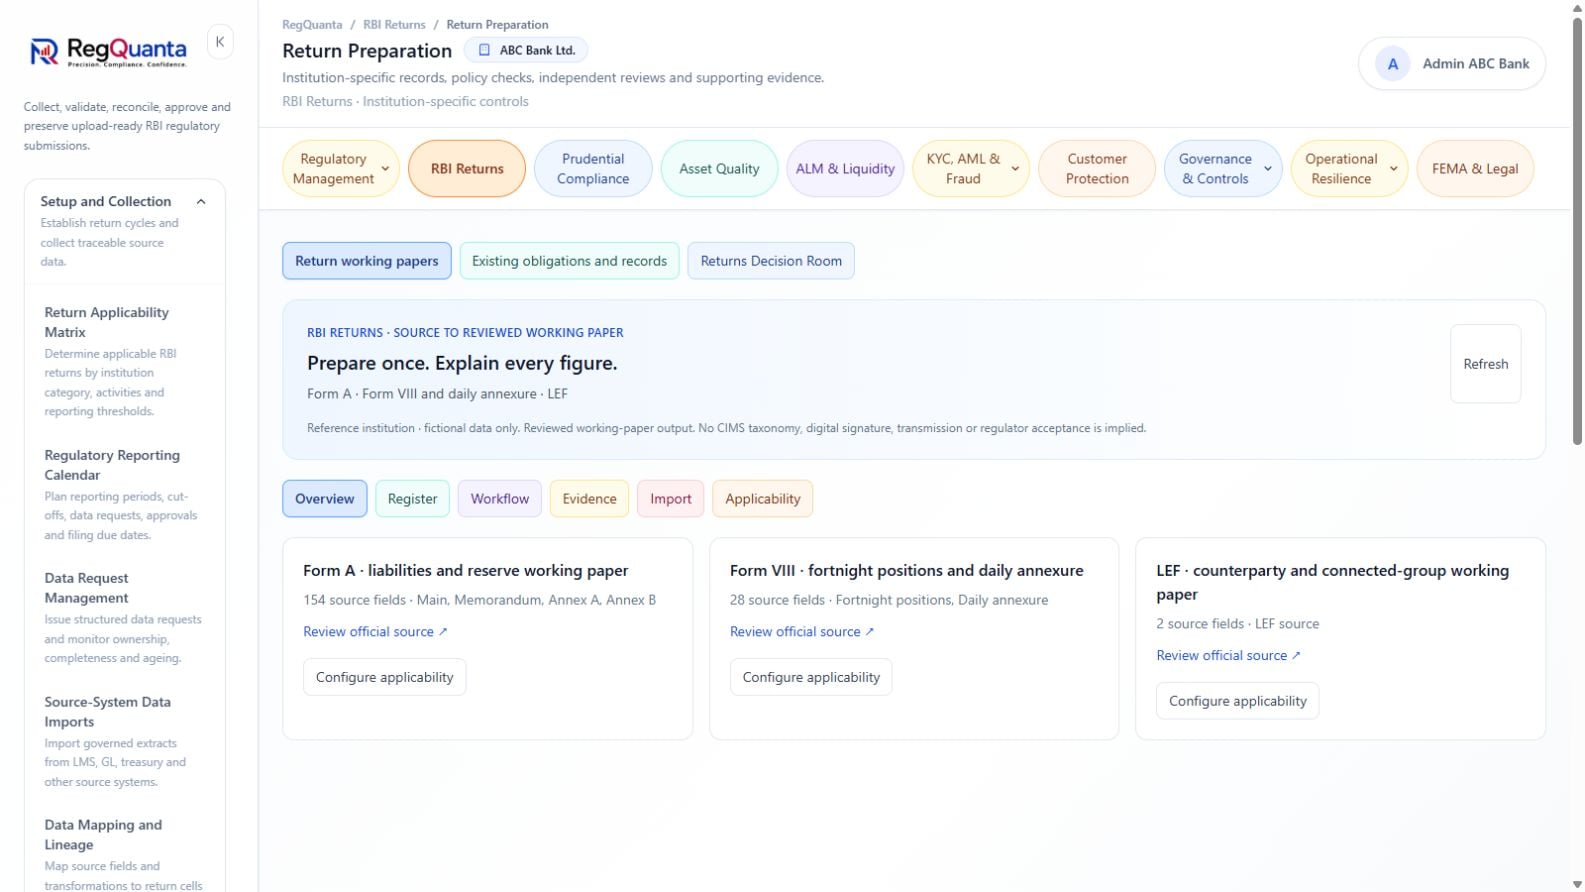Select the Register sub-tab
This screenshot has height=892, width=1585.
(x=412, y=499)
